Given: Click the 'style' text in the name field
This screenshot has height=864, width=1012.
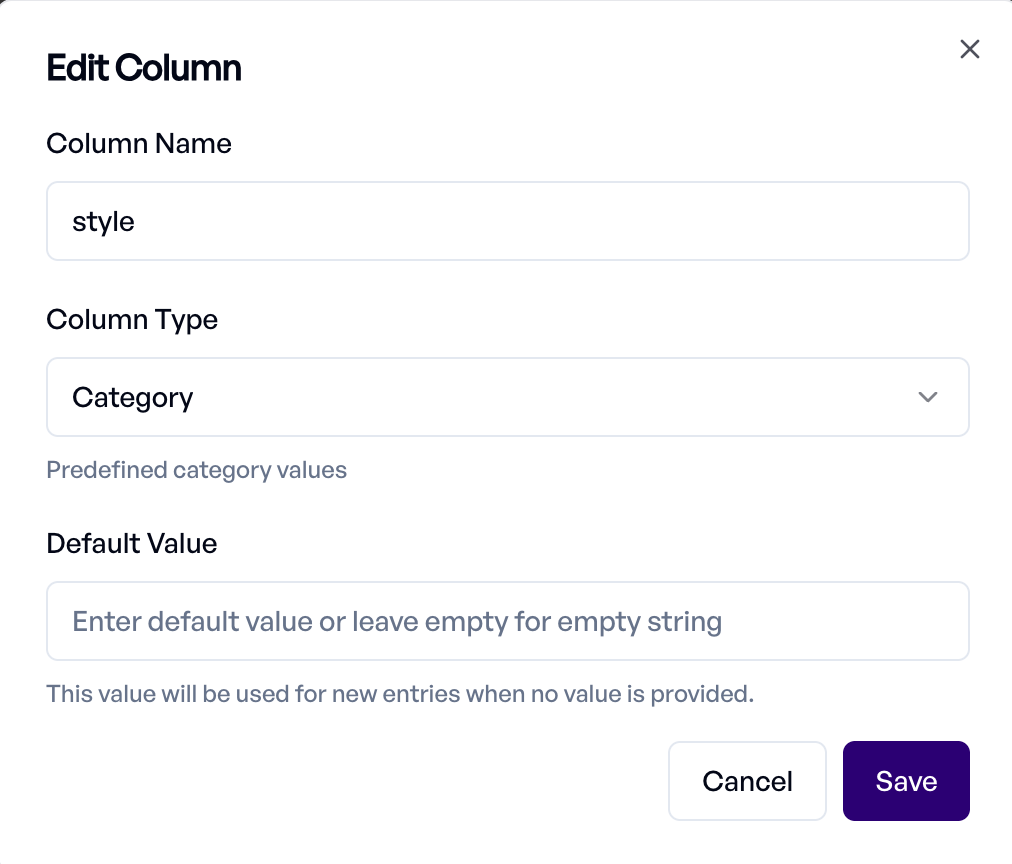Looking at the screenshot, I should tap(103, 222).
